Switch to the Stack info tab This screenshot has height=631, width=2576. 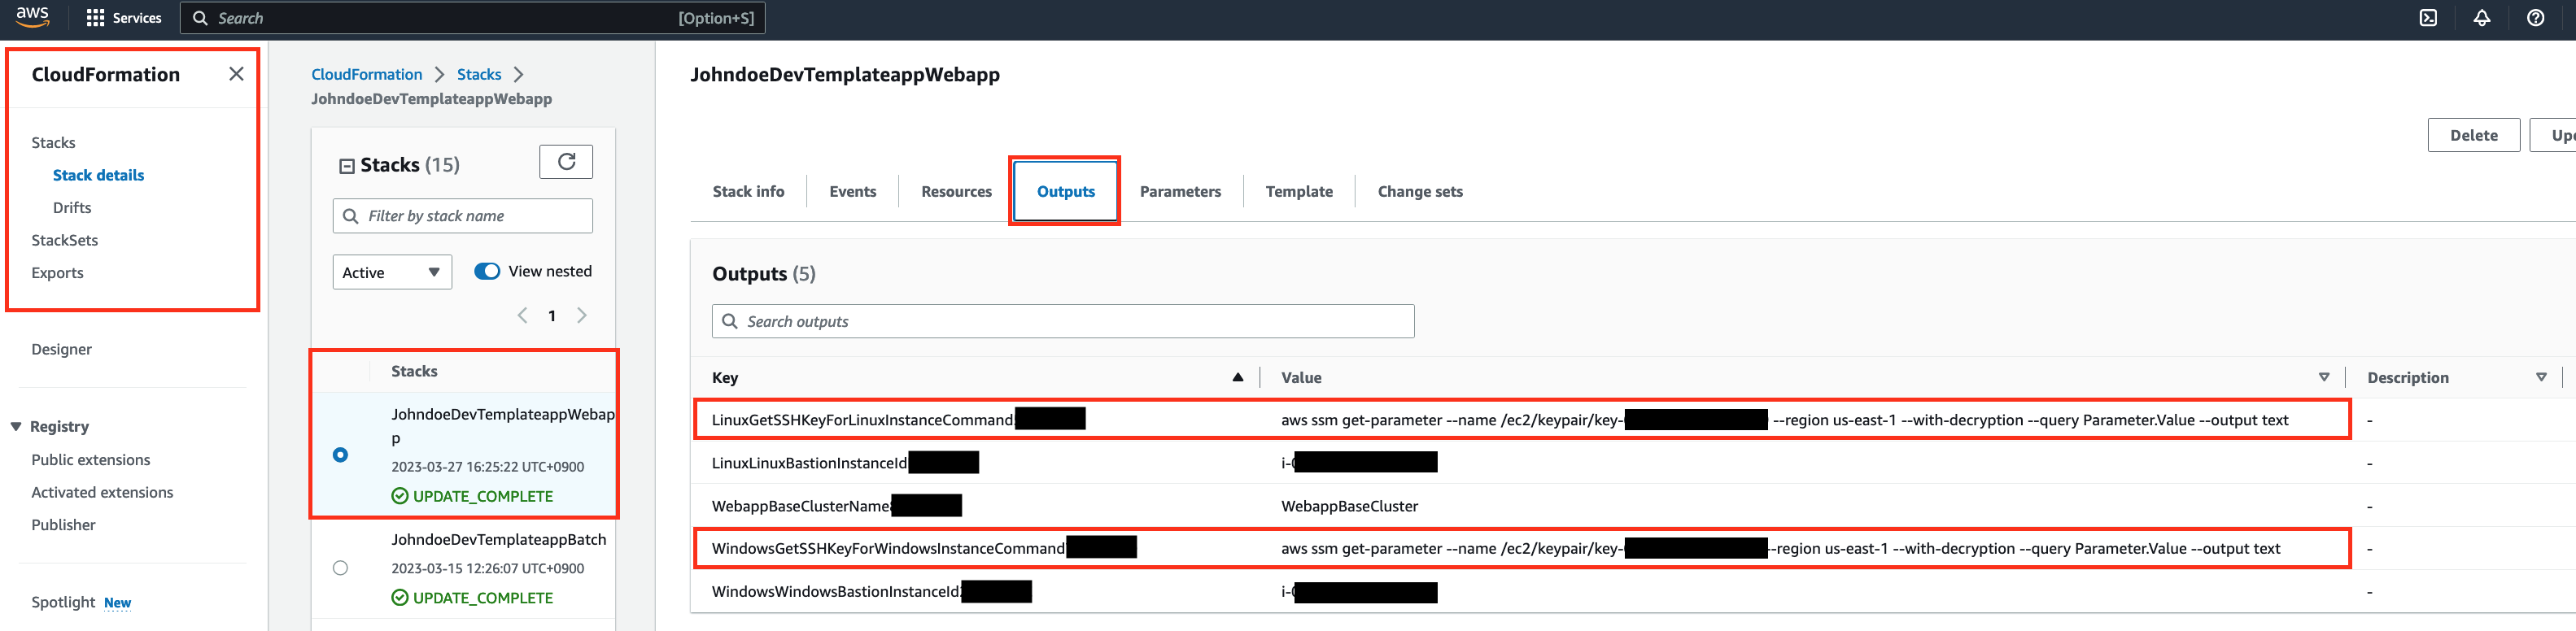pyautogui.click(x=748, y=191)
